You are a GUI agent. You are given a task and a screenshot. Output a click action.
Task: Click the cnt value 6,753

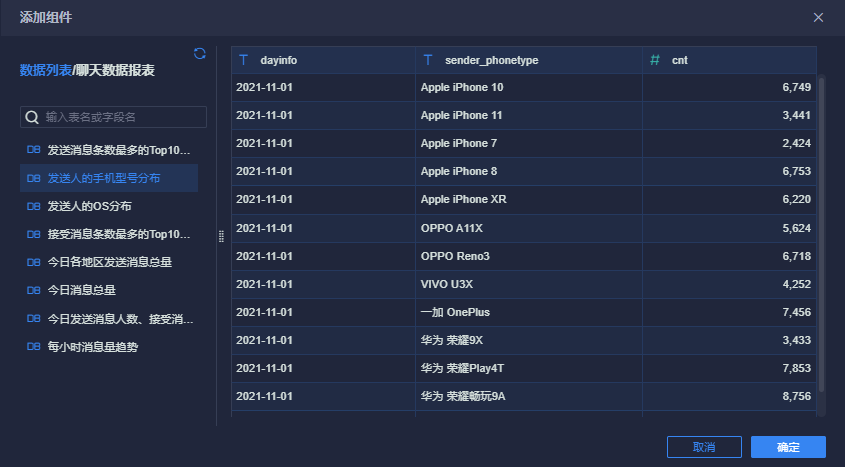click(x=796, y=171)
